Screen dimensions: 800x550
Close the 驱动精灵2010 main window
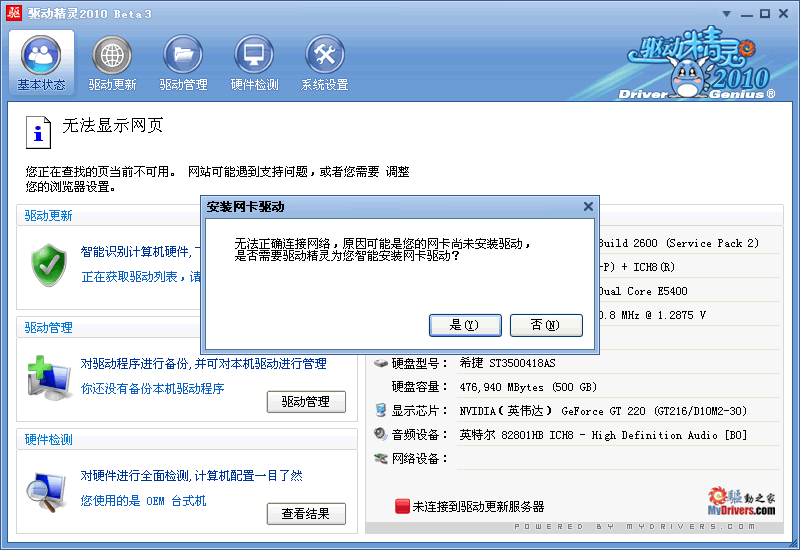tap(784, 14)
